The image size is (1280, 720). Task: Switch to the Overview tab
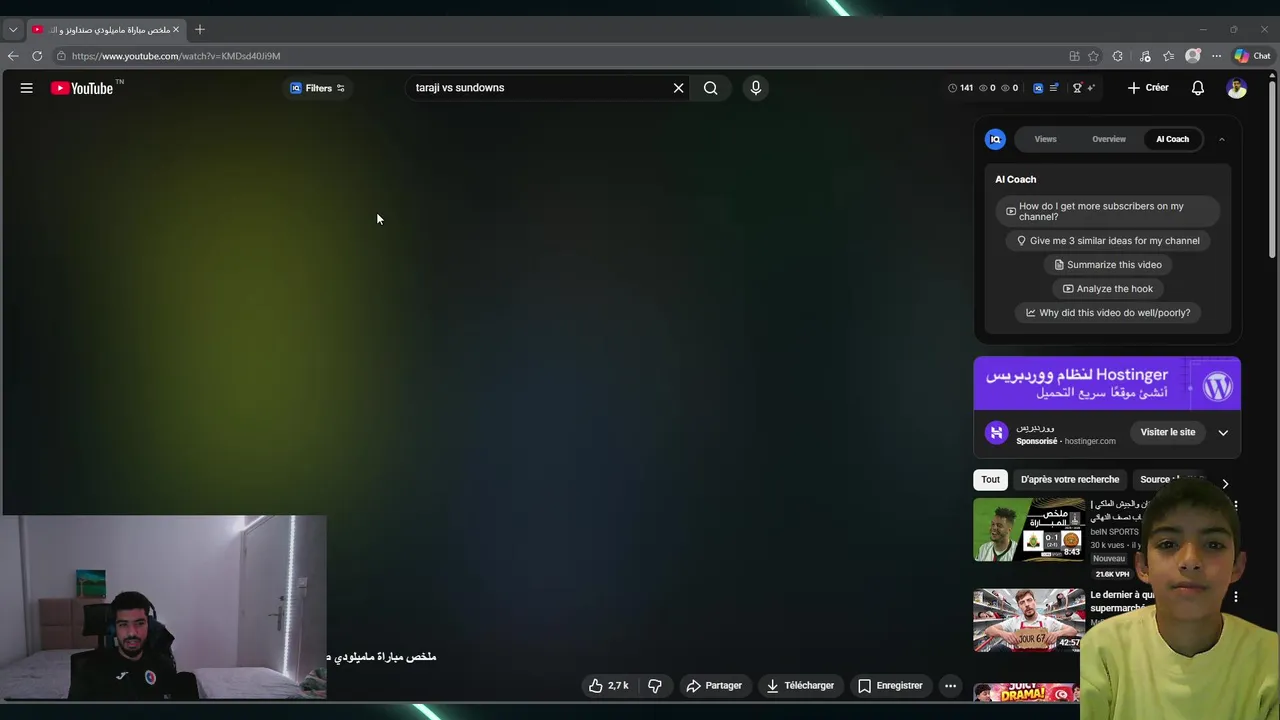[1109, 139]
